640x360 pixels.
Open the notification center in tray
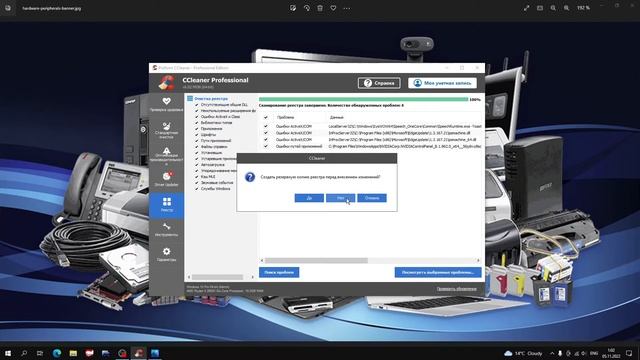tap(629, 353)
